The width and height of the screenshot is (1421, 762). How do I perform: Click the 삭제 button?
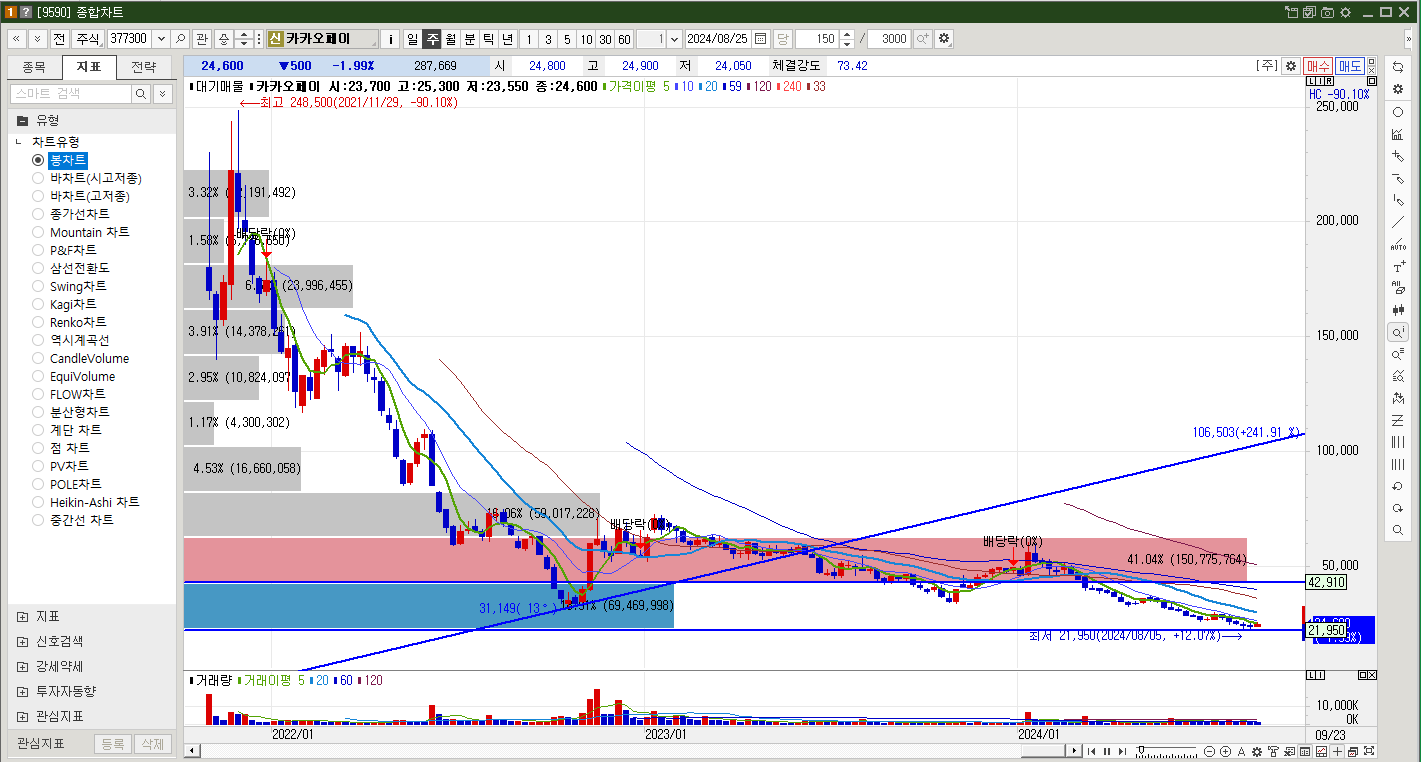tap(153, 744)
